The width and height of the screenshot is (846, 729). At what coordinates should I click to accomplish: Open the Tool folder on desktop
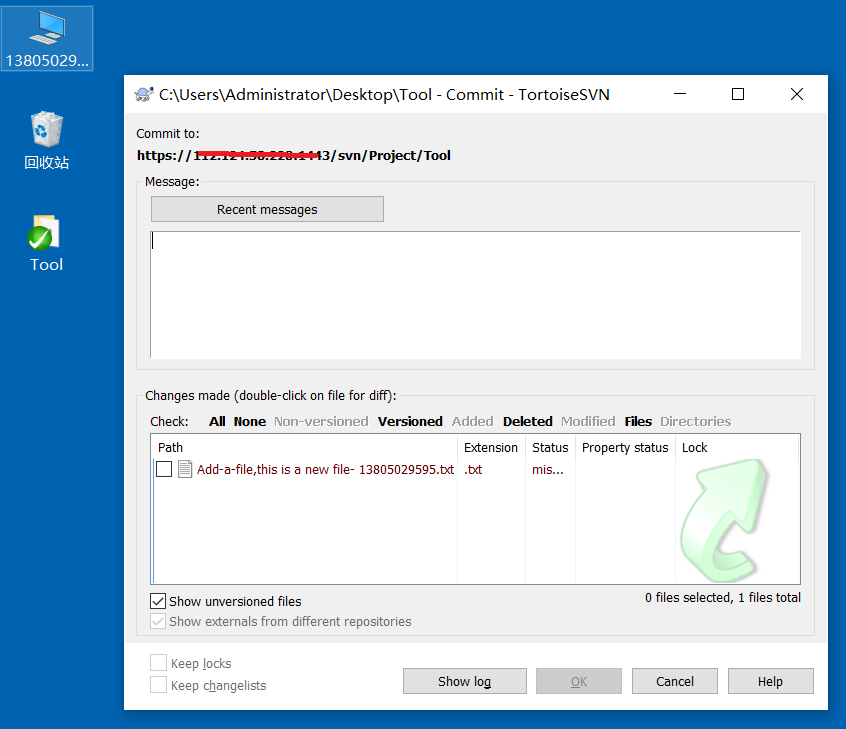[x=46, y=243]
